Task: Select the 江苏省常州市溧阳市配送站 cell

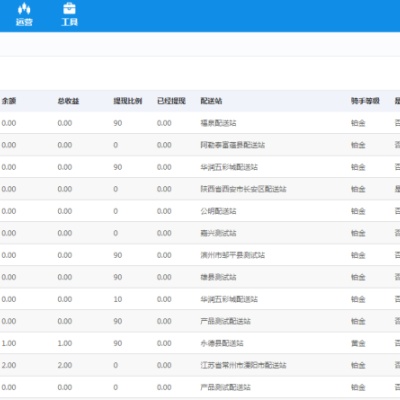Action: (x=243, y=365)
